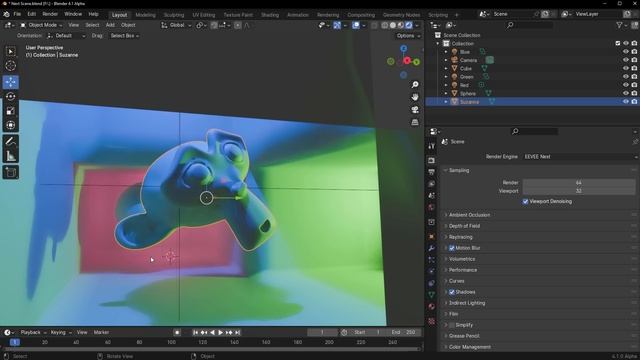
Task: Click the red X axis gizmo ball
Action: [407, 61]
